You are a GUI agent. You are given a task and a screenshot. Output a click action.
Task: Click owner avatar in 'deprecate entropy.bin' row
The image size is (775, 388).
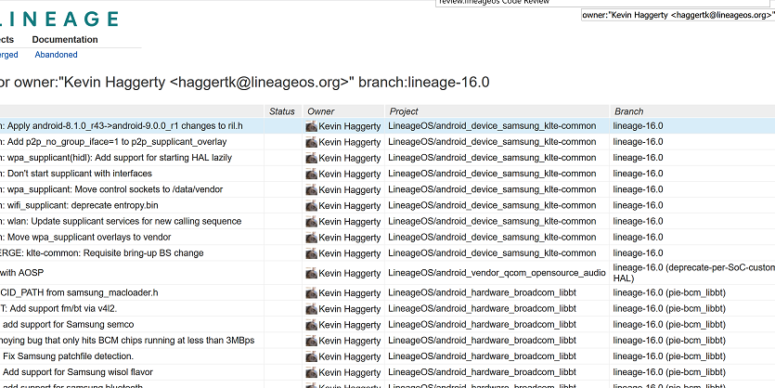tap(311, 206)
